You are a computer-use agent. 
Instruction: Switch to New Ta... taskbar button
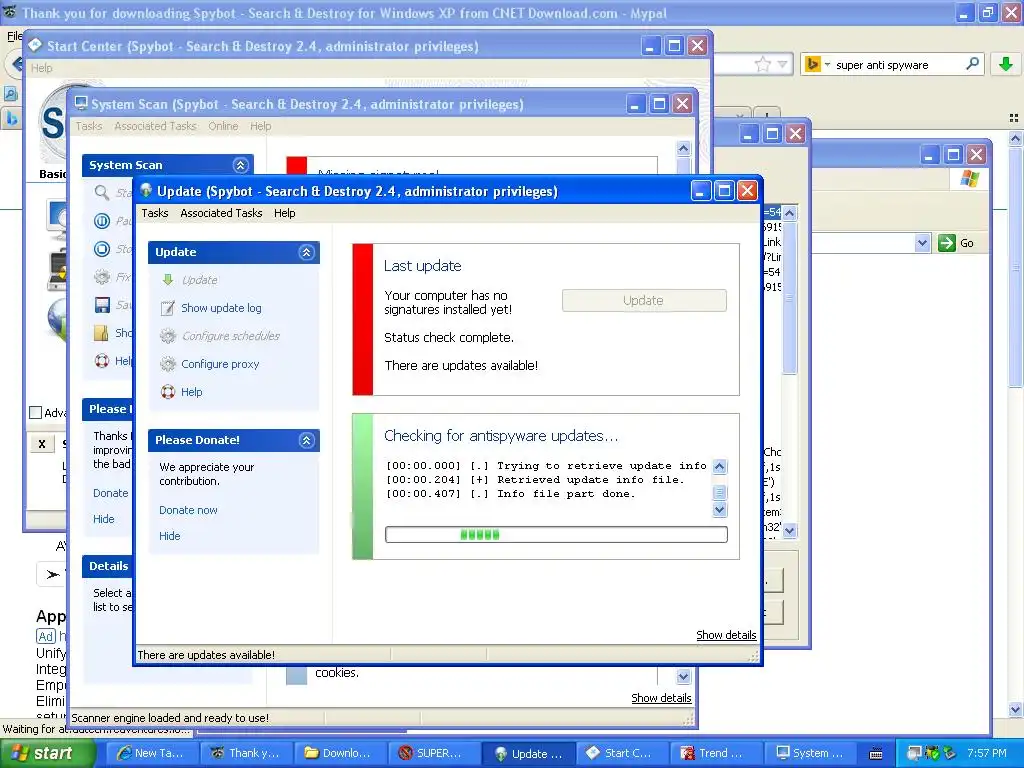point(152,753)
